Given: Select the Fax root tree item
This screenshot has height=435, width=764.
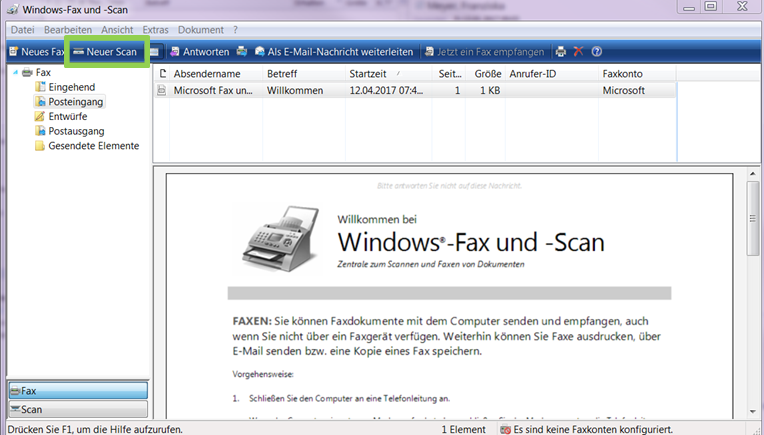Looking at the screenshot, I should tap(43, 73).
